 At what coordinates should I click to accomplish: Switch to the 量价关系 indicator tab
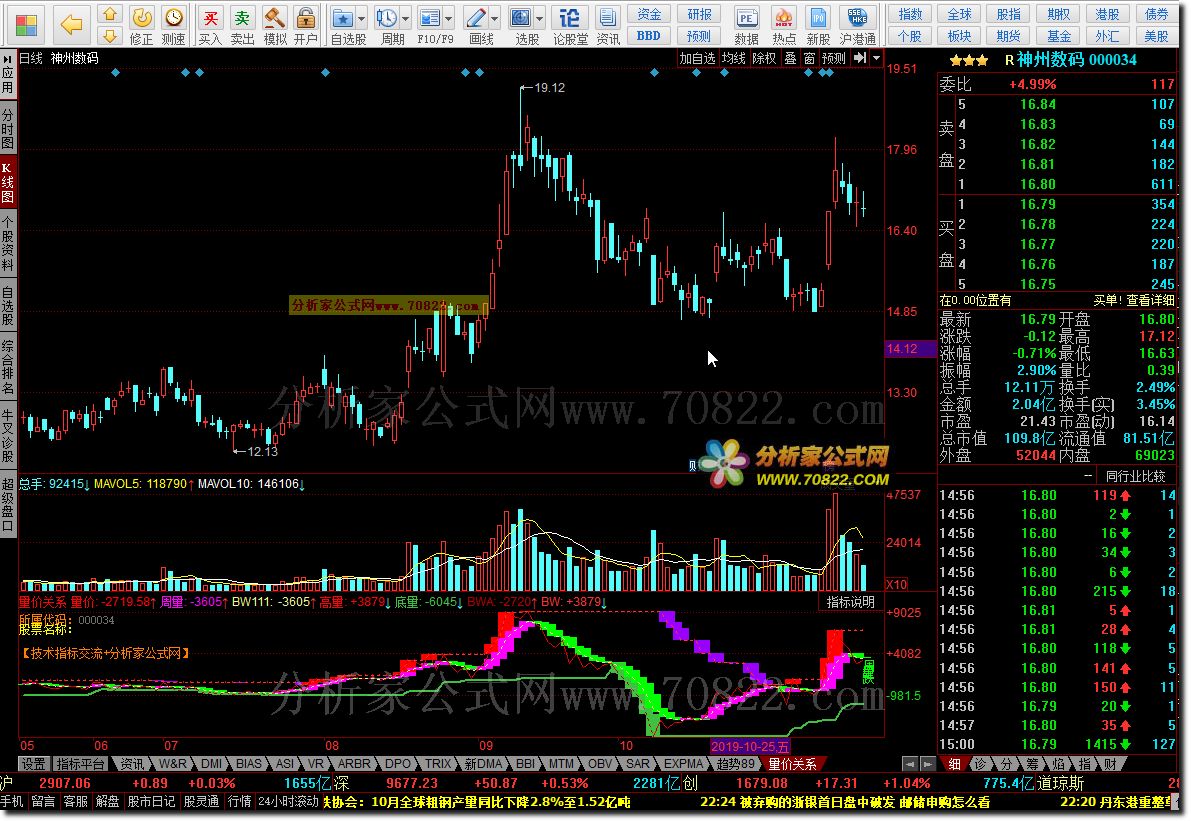792,763
